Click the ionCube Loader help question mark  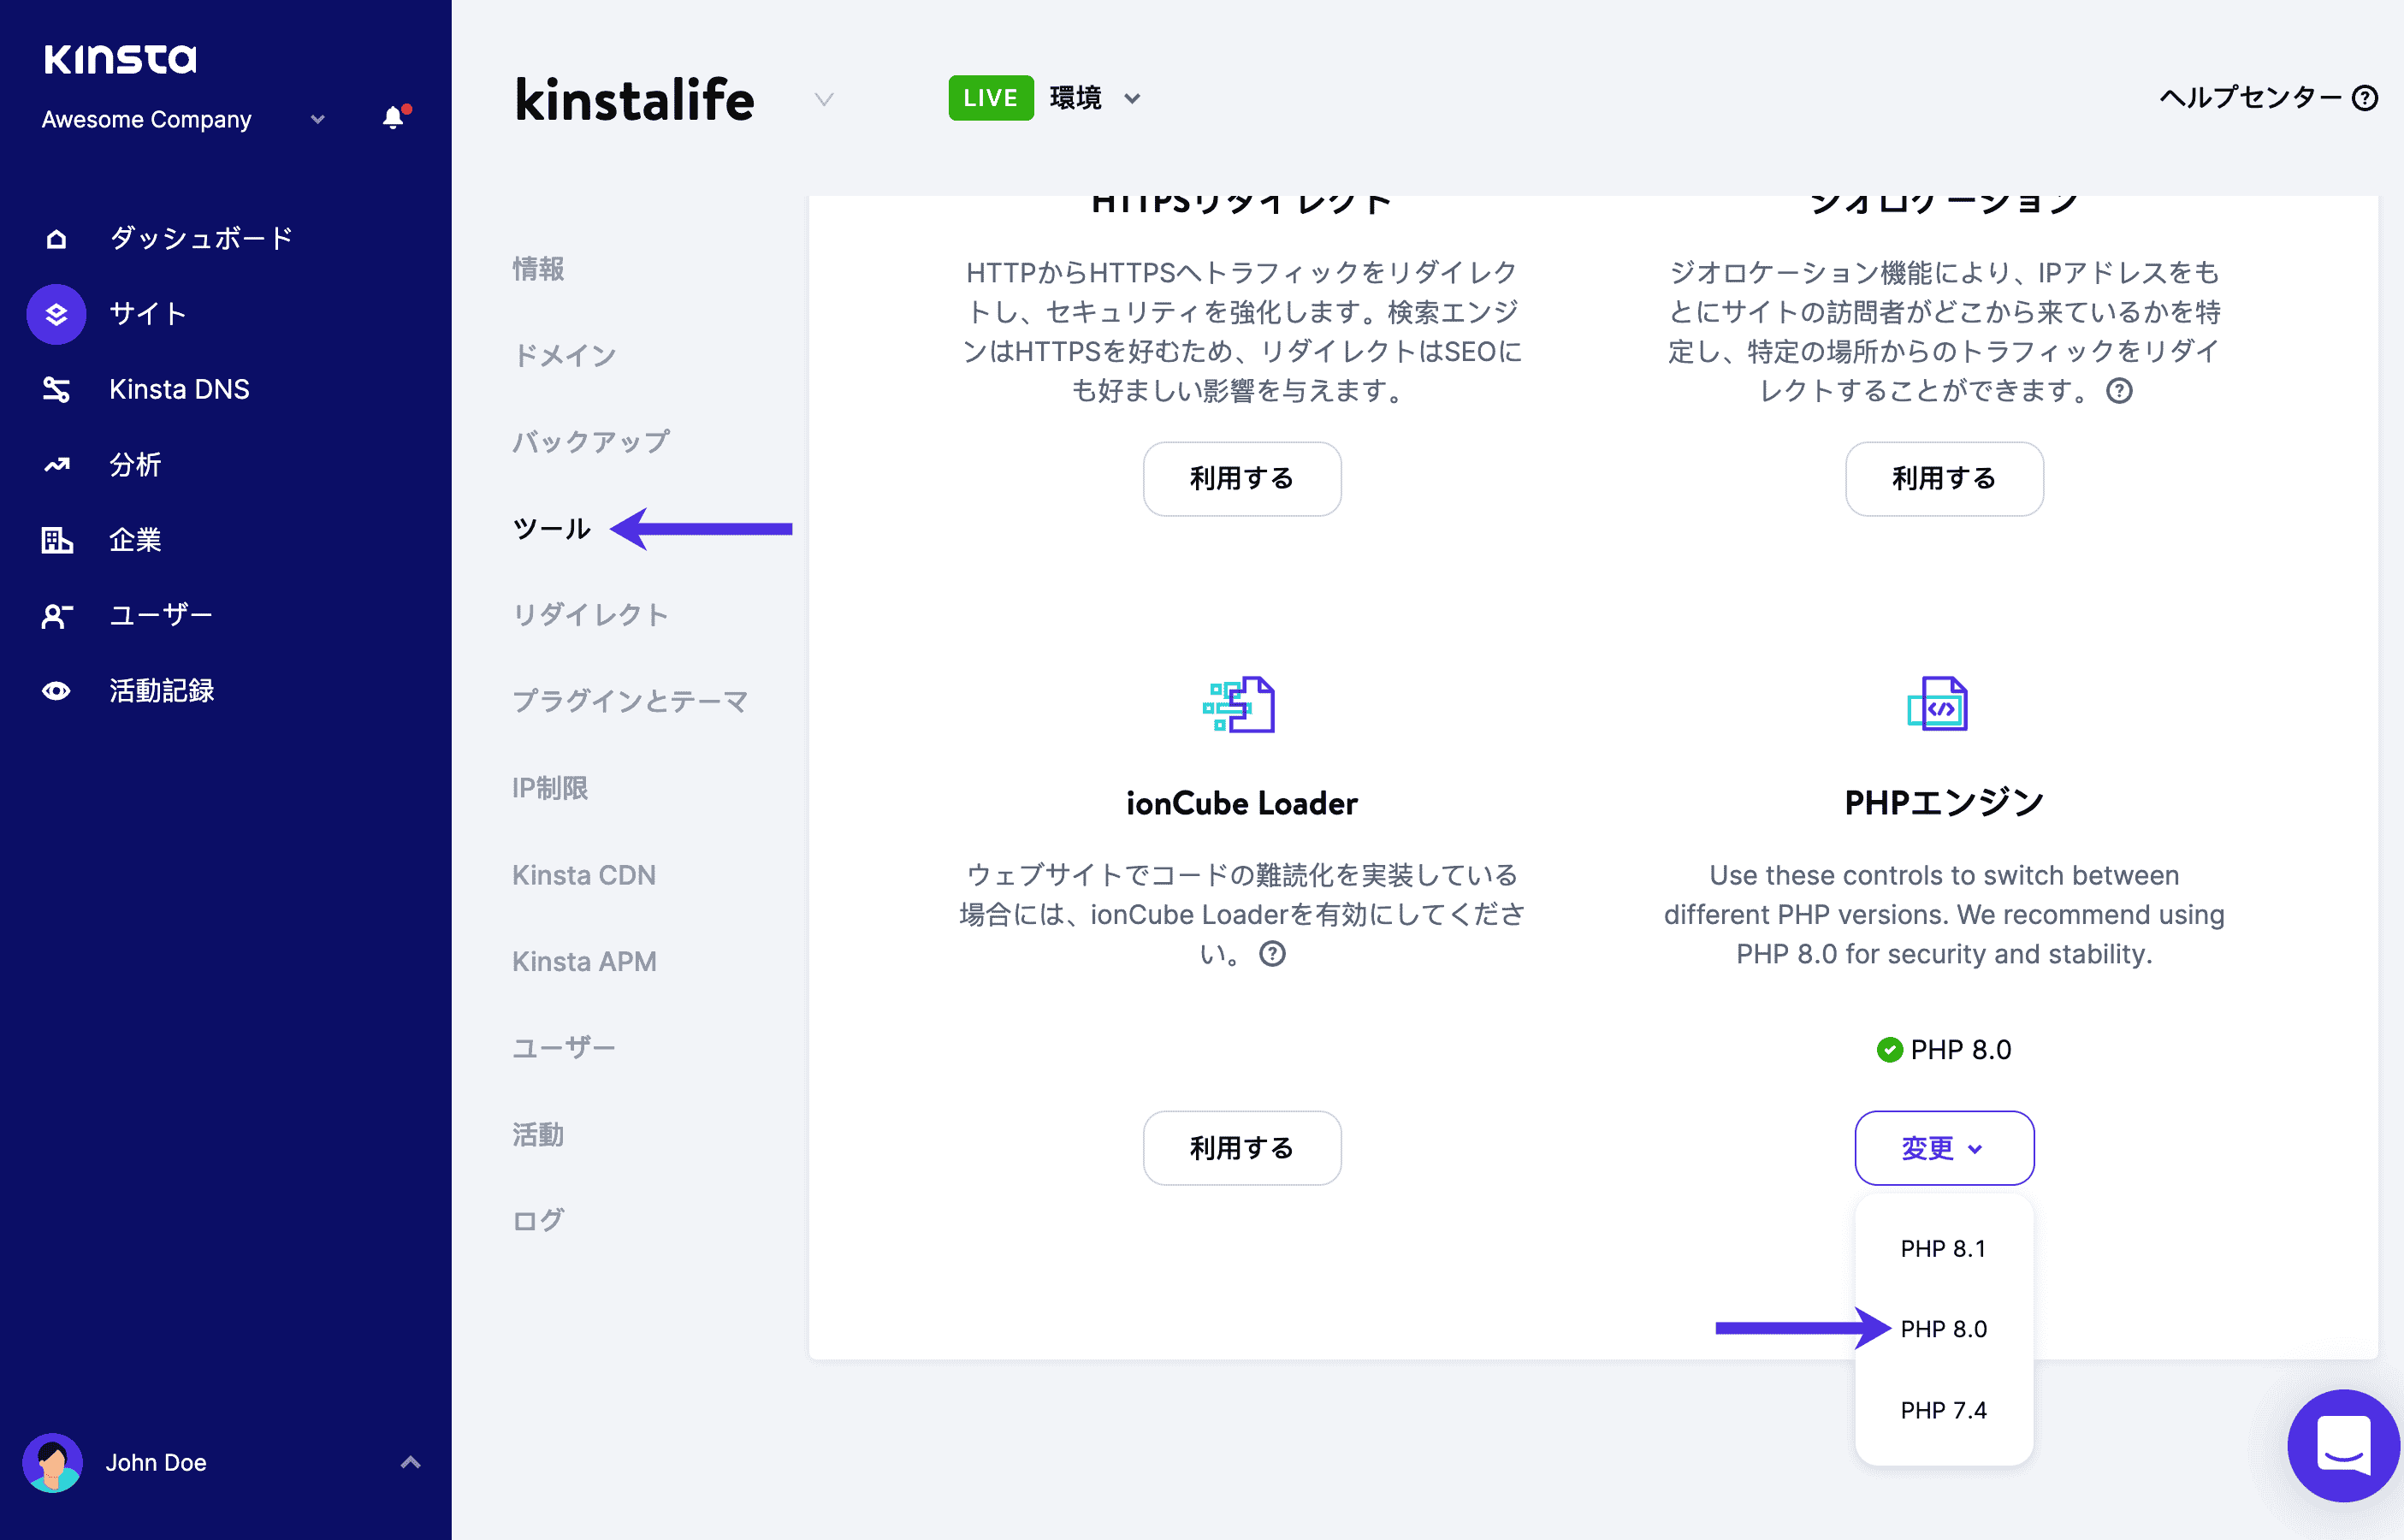tap(1274, 955)
